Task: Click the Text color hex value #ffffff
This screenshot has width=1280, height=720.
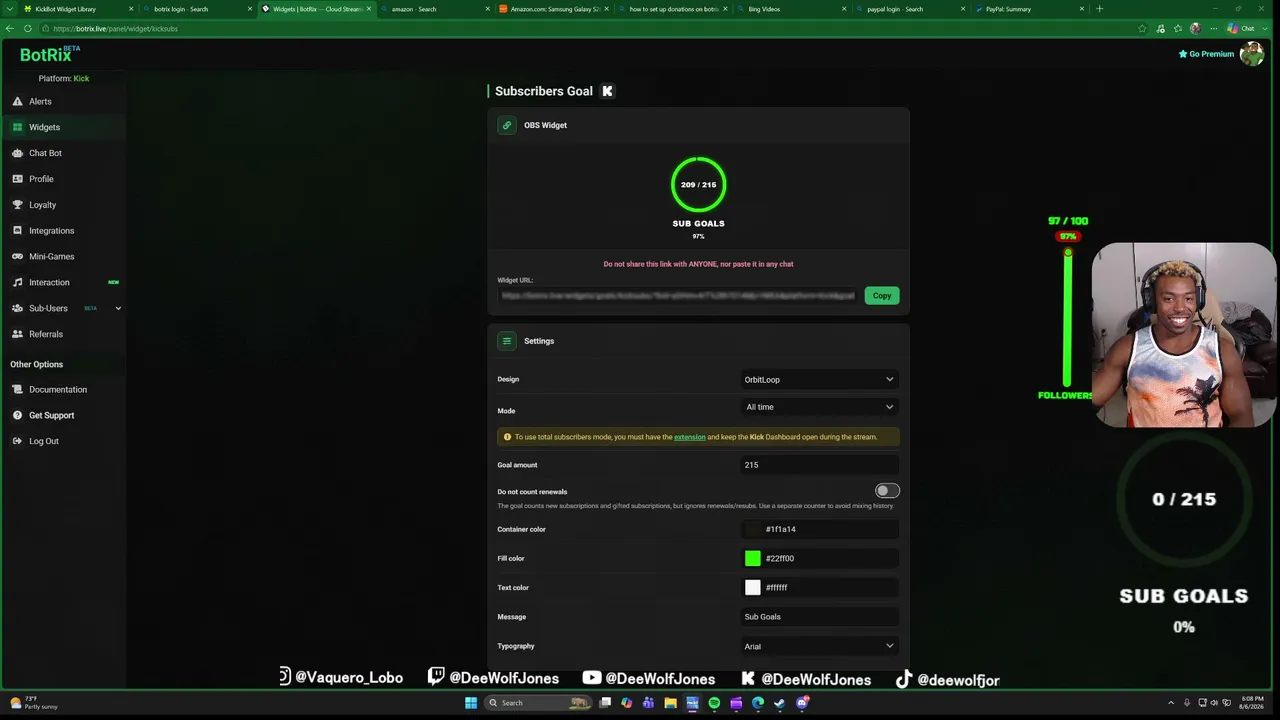Action: [x=777, y=587]
